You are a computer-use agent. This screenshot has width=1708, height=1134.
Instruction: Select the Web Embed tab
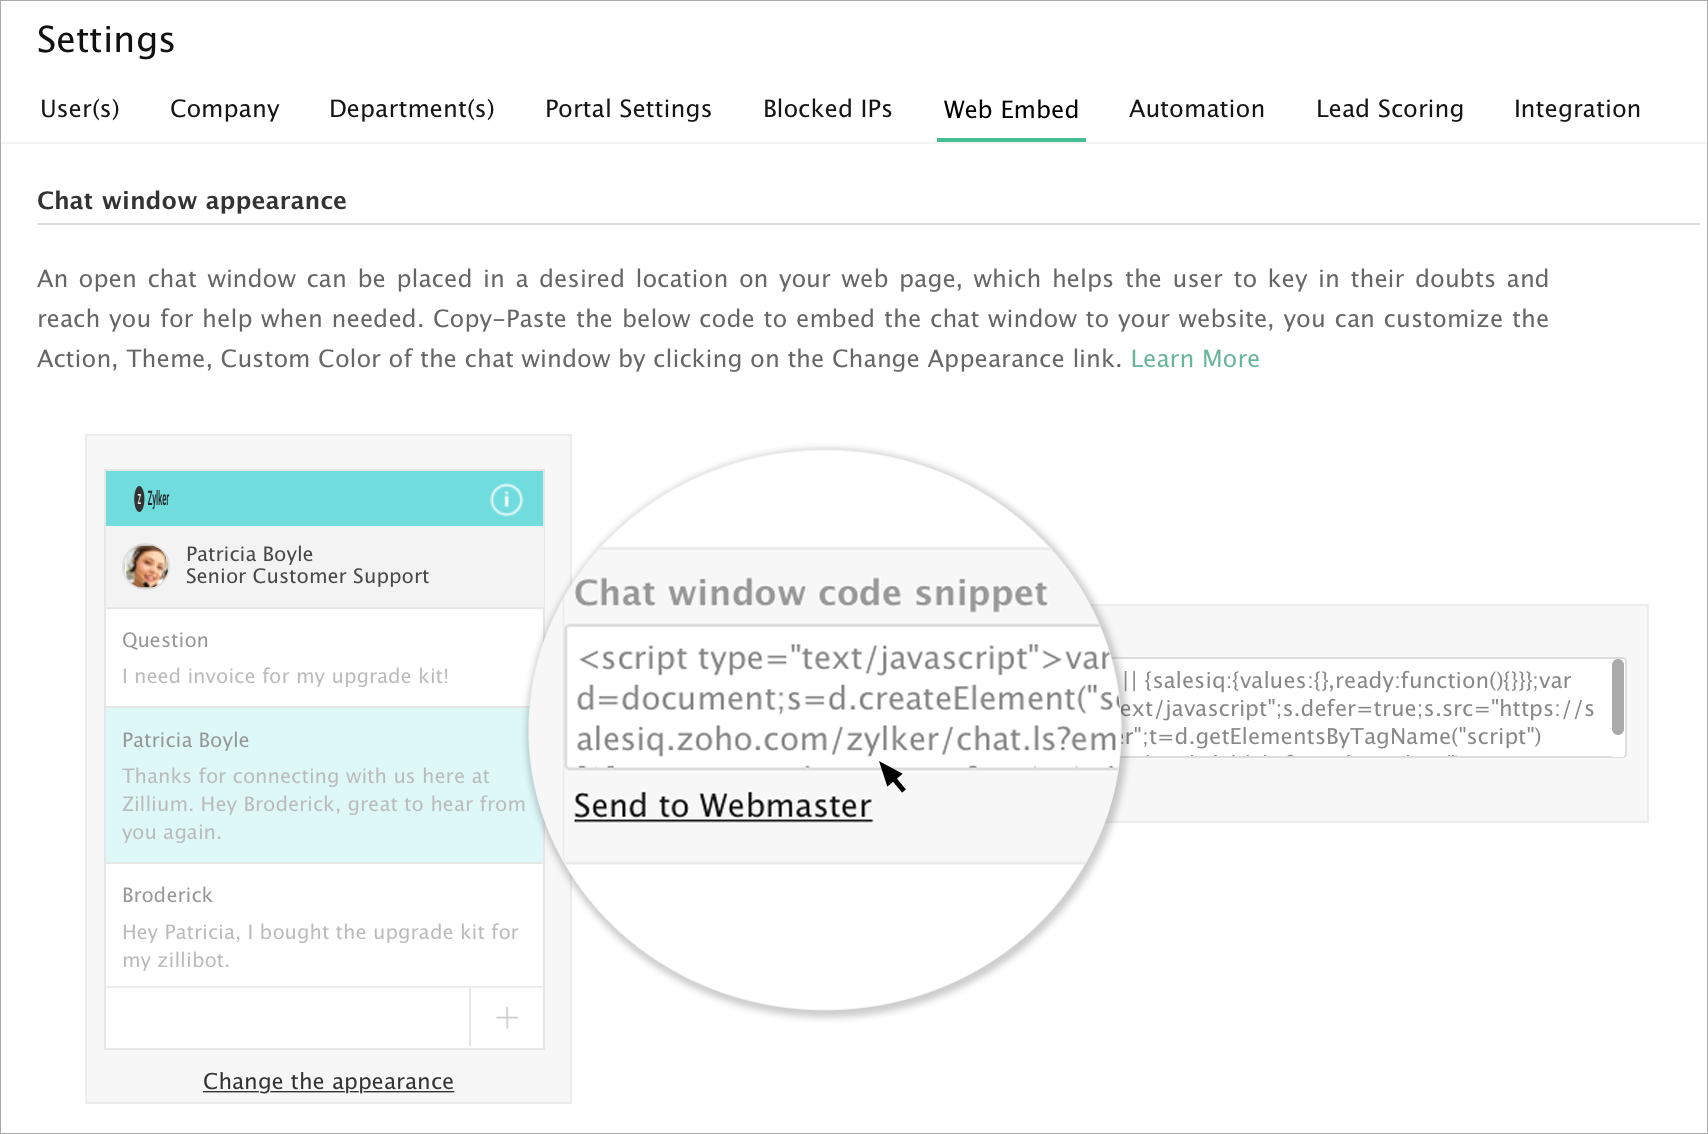(x=1011, y=109)
